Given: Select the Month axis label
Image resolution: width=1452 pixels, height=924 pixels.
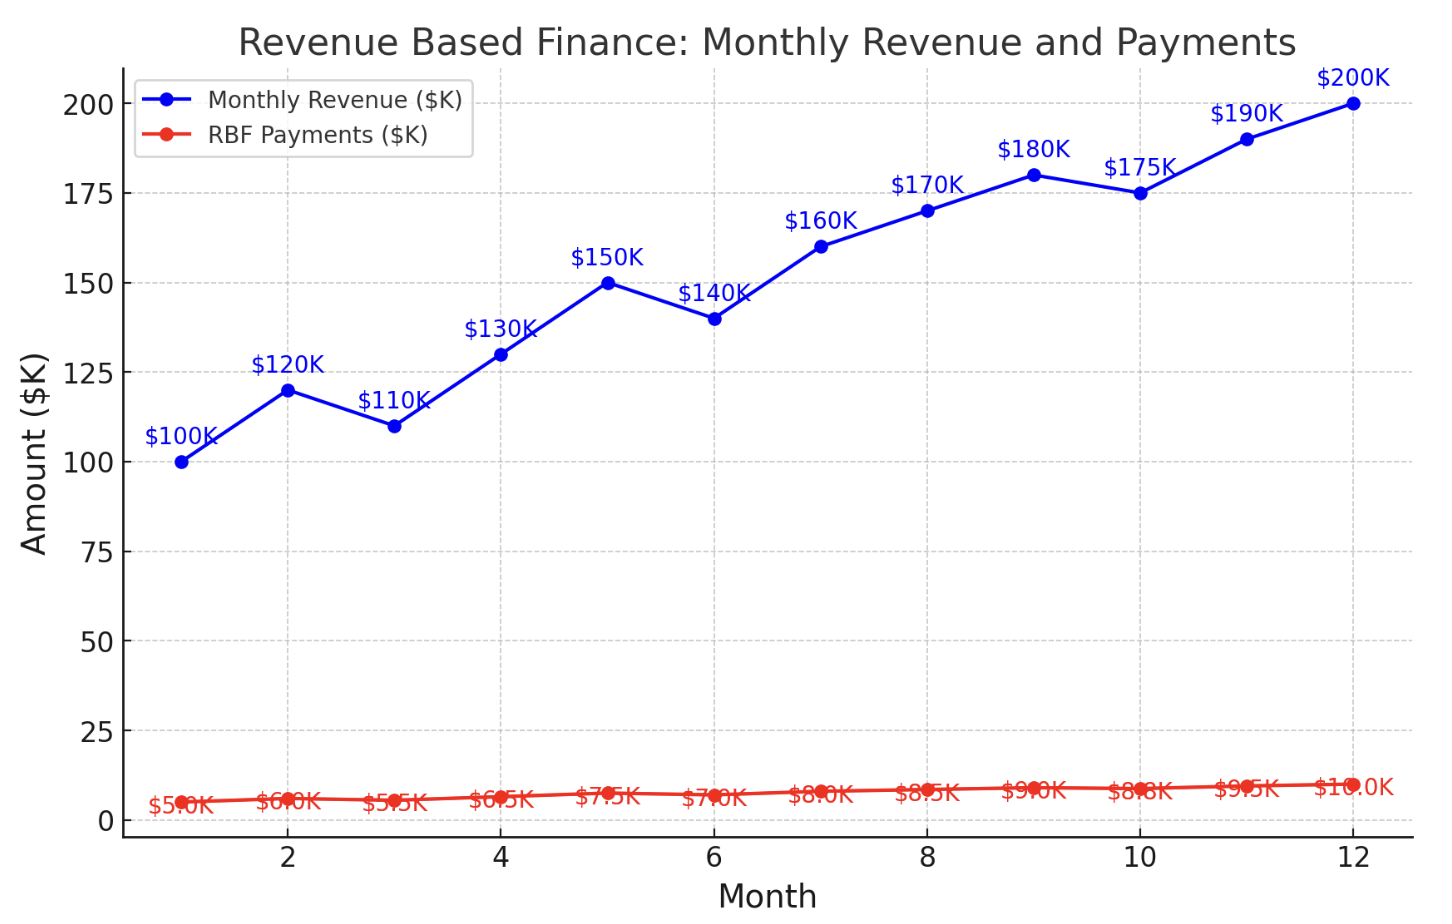Looking at the screenshot, I should click(769, 896).
